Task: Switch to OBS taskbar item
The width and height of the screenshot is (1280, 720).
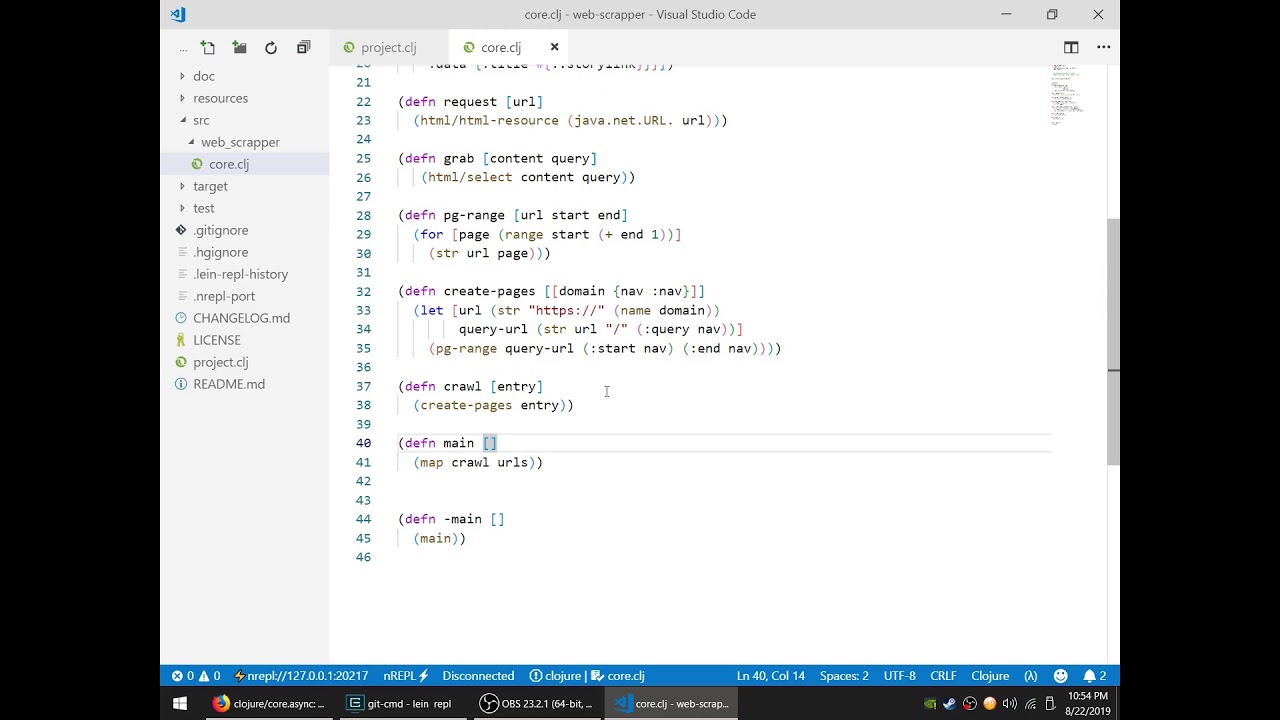Action: point(536,704)
